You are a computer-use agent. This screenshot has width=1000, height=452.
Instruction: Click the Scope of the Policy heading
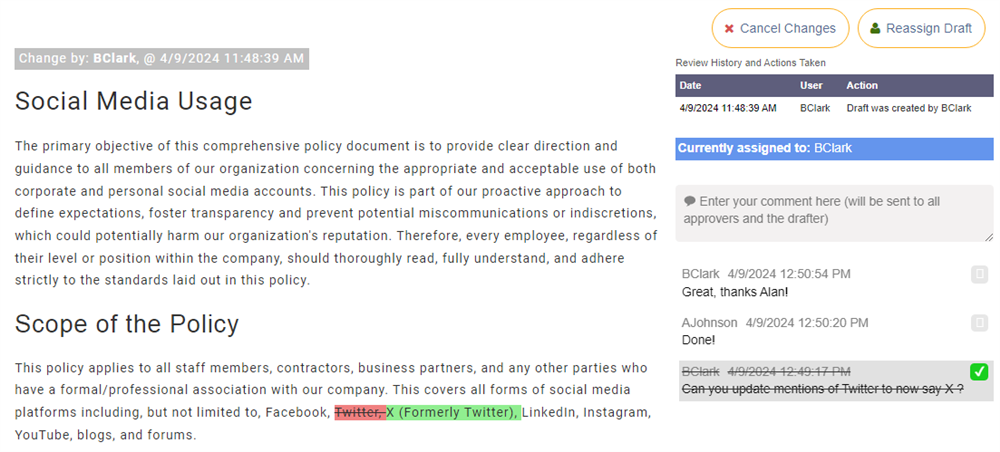[127, 324]
